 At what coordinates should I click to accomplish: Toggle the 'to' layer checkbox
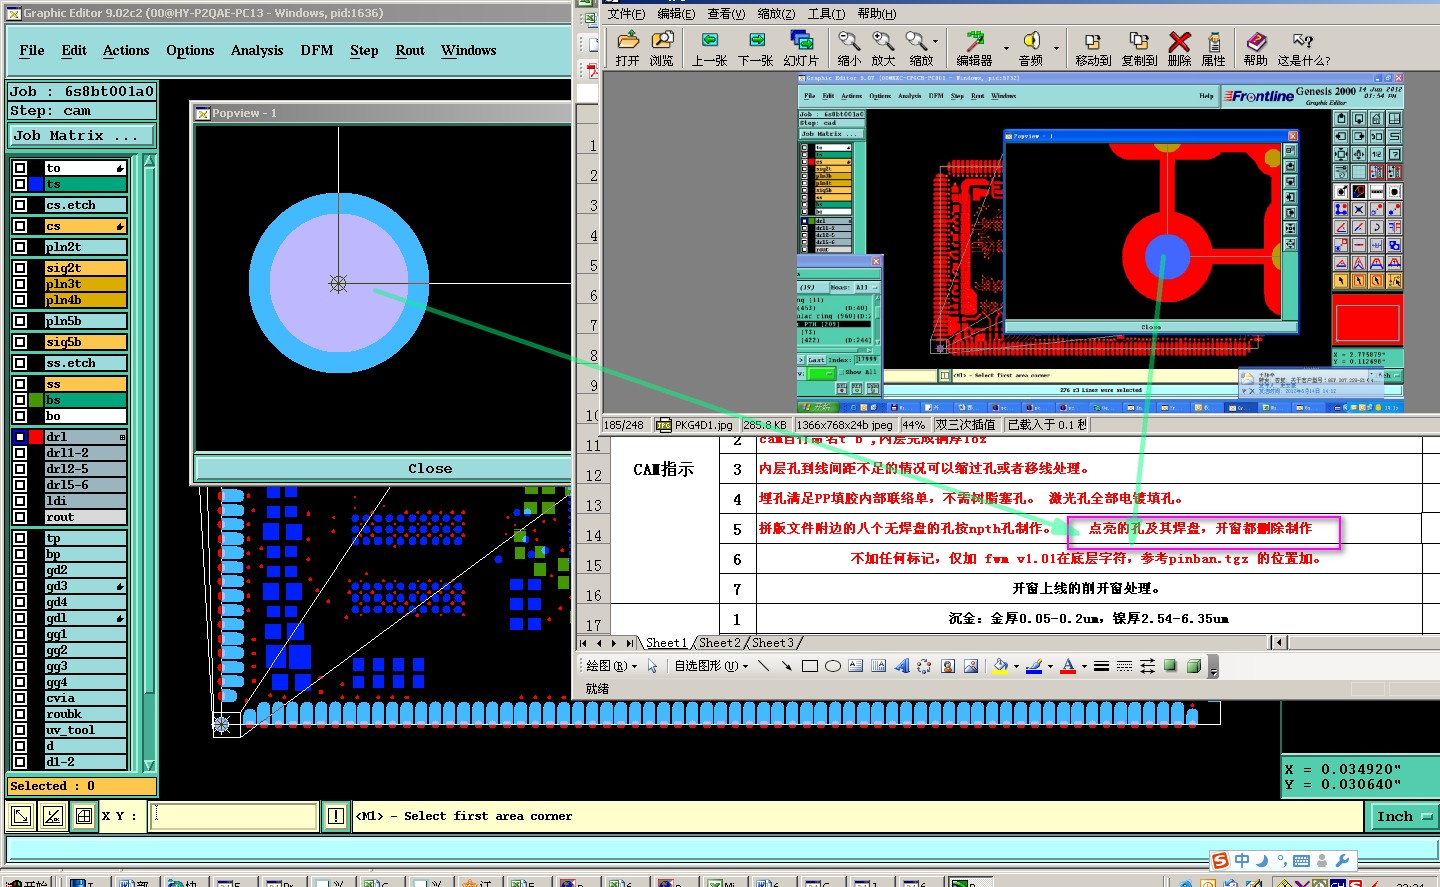pos(20,168)
